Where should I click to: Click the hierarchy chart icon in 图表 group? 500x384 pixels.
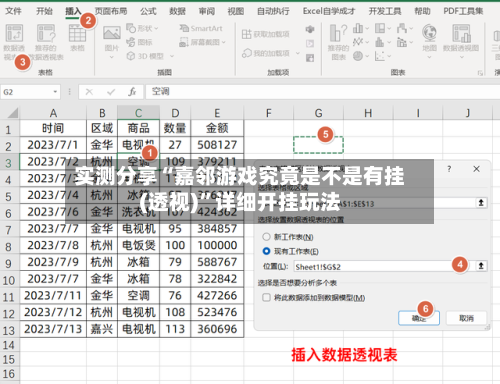click(380, 28)
